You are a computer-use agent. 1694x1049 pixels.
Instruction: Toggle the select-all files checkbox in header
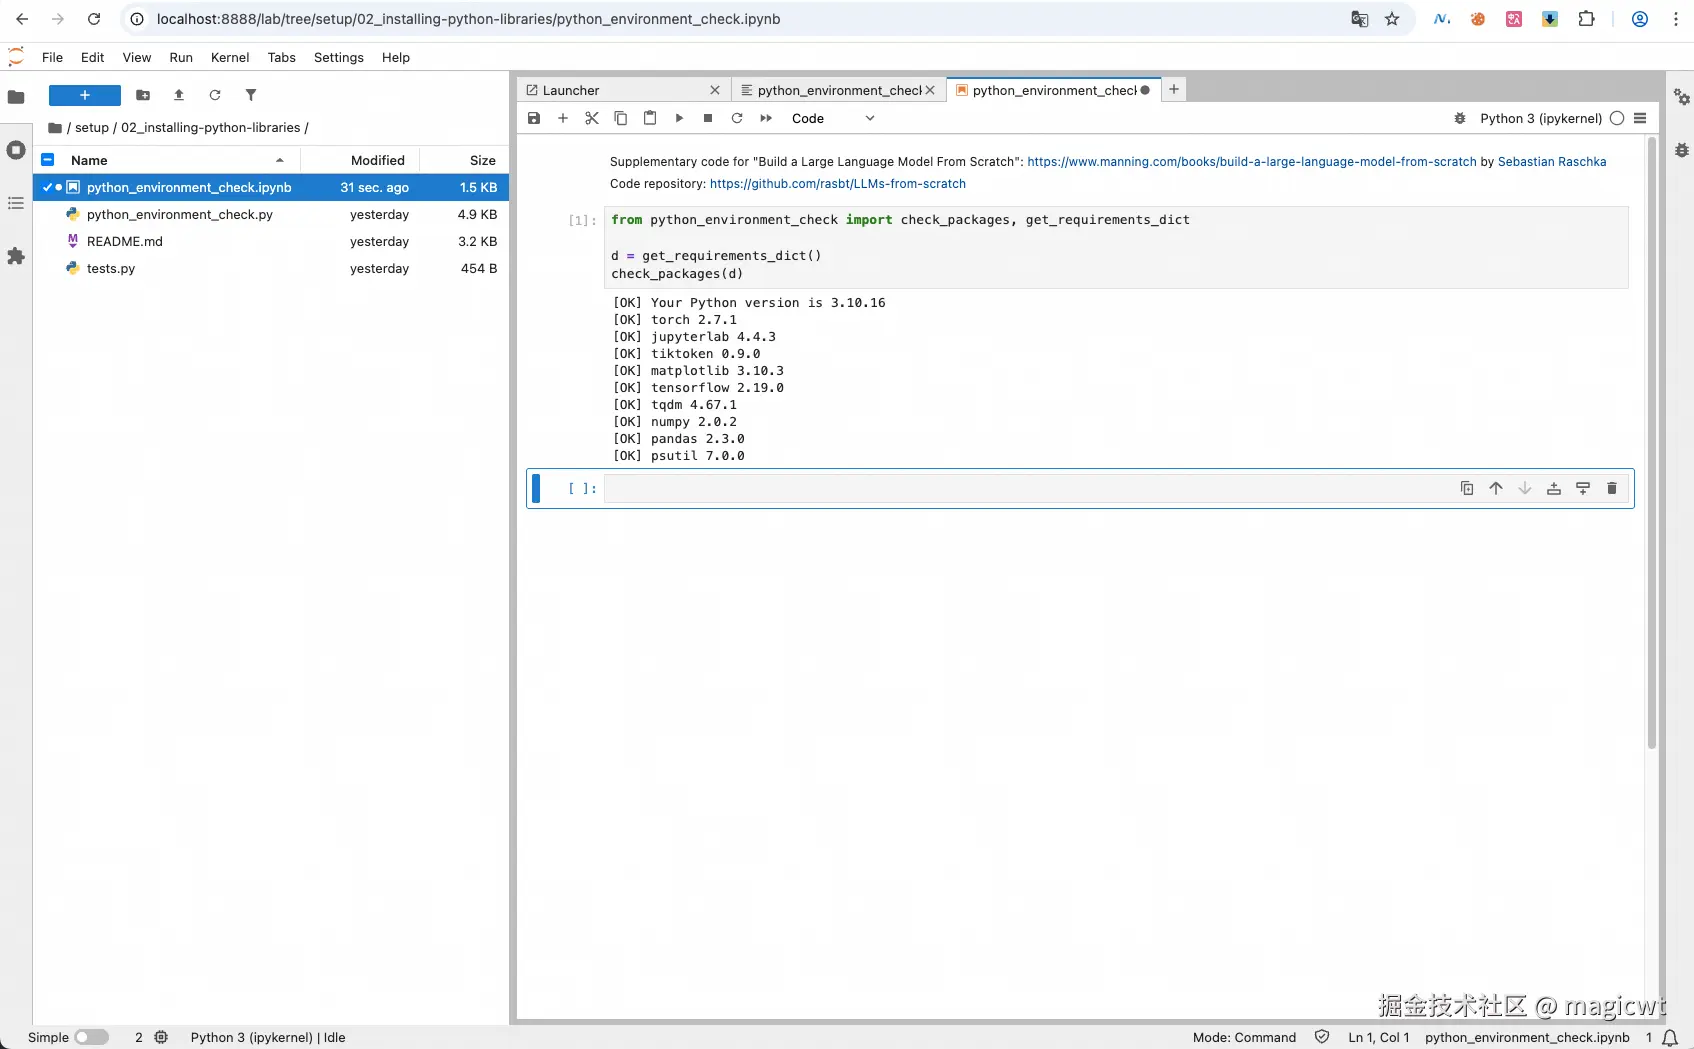(47, 160)
